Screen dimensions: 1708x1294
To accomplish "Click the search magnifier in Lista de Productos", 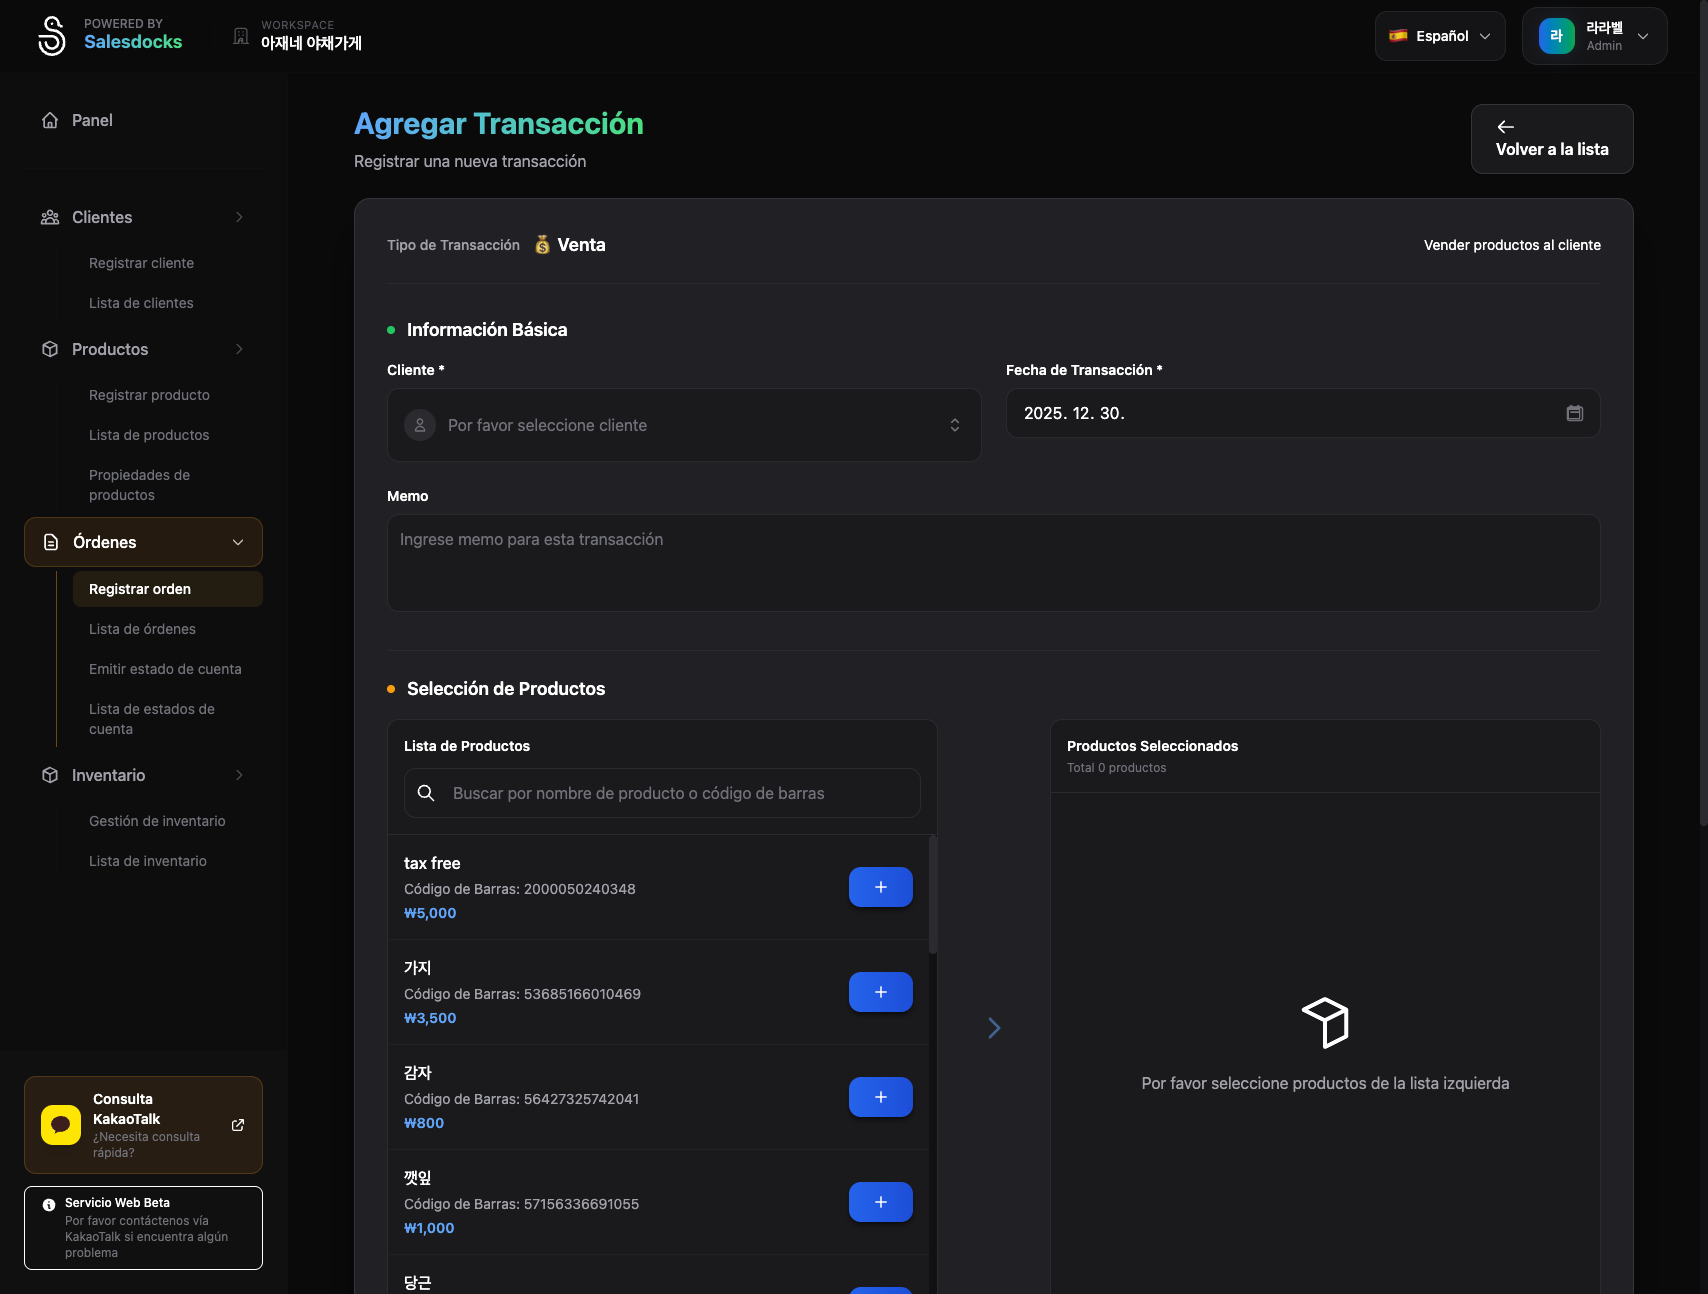I will [426, 793].
